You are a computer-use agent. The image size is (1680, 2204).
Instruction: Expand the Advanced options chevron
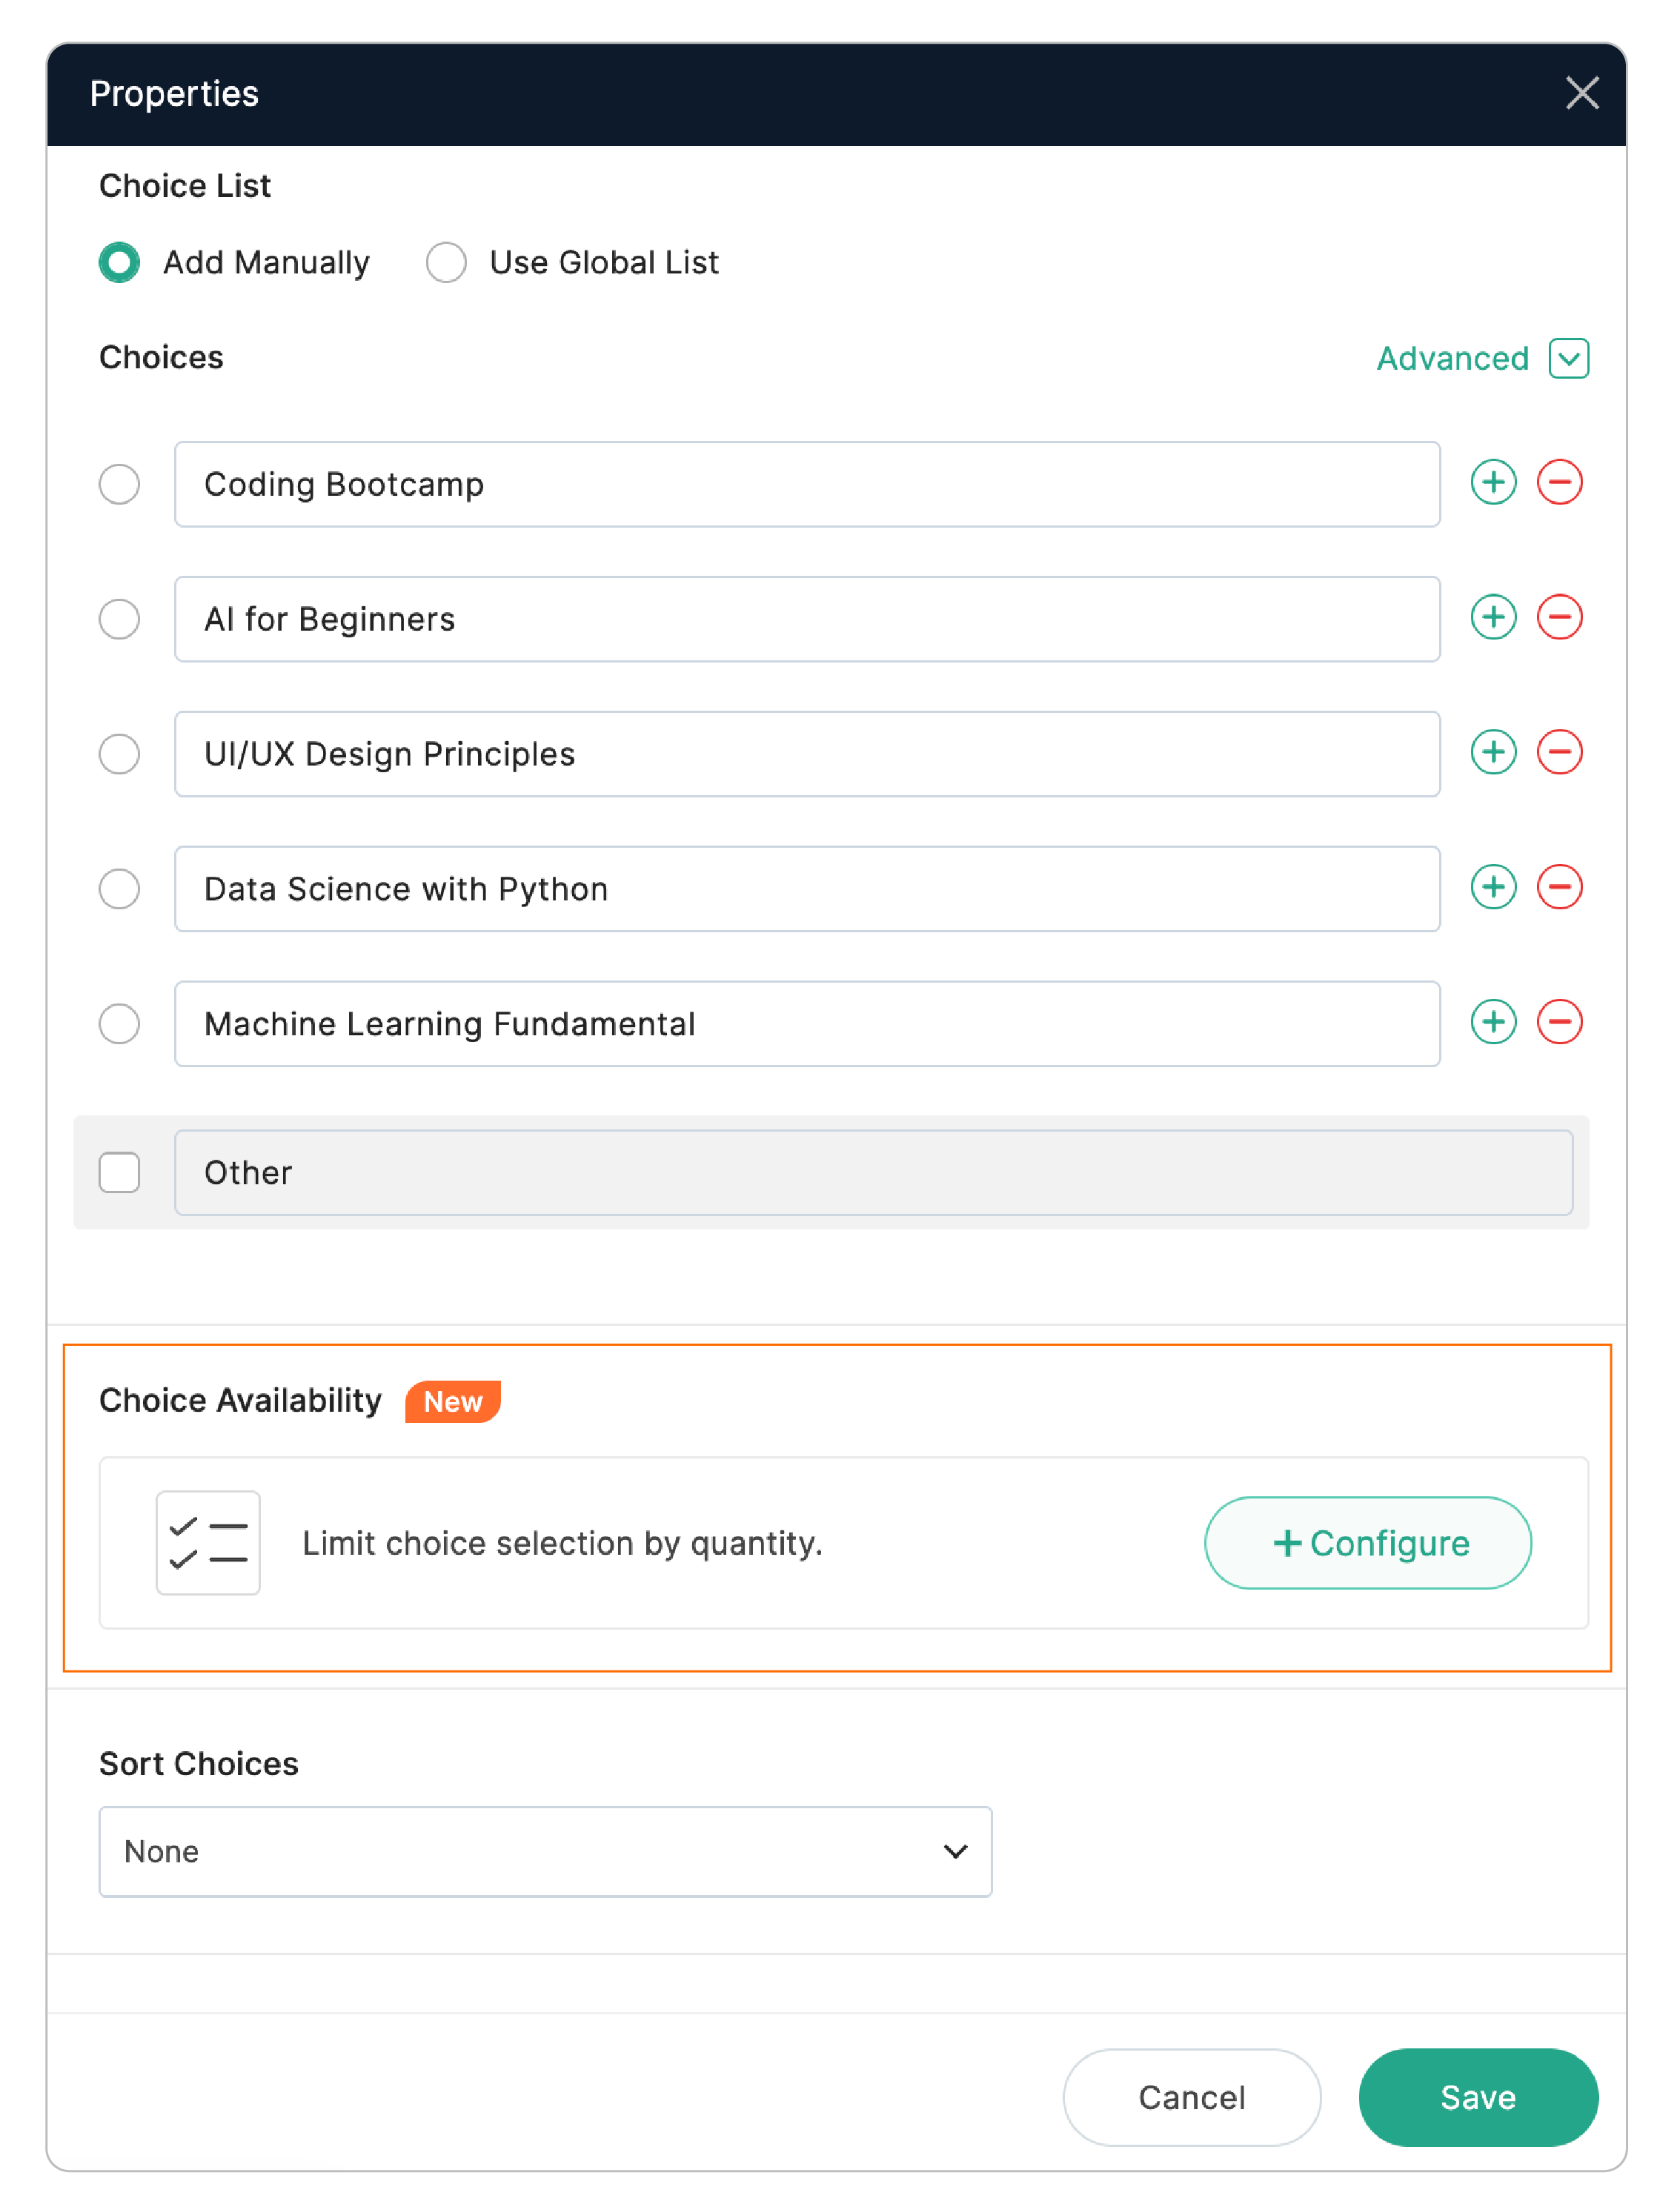[x=1567, y=359]
